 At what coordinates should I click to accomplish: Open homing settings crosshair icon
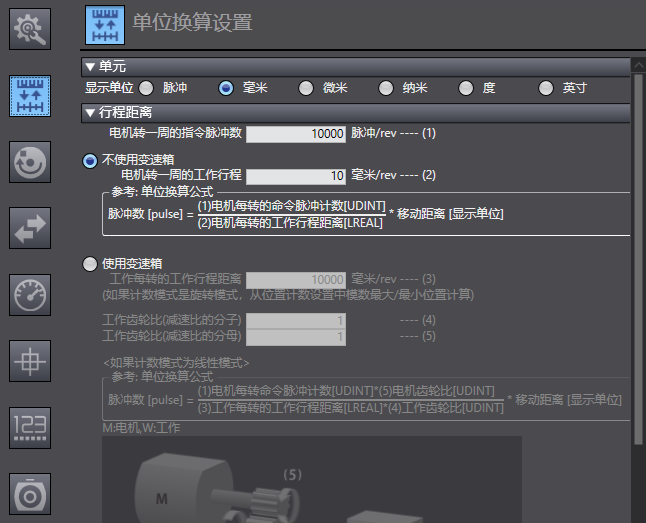pos(30,361)
